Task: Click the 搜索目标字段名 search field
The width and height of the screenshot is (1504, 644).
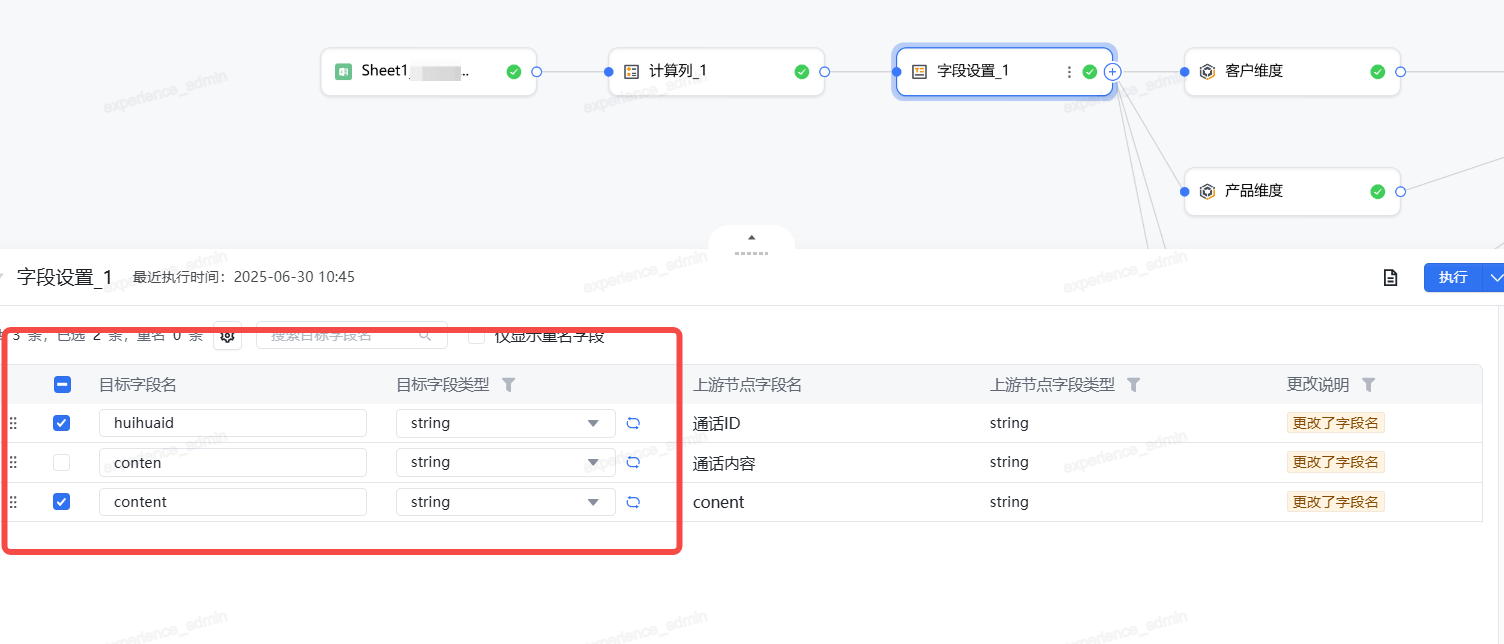Action: point(342,336)
